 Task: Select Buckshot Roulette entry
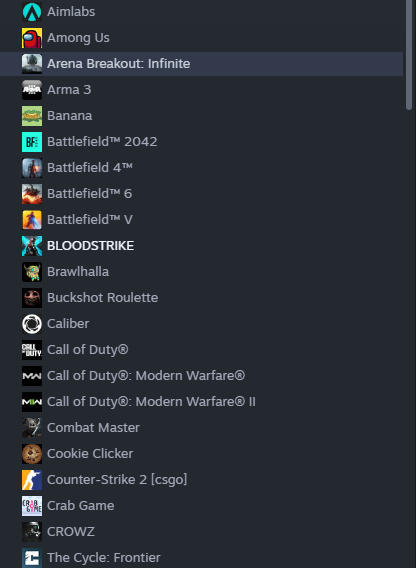point(201,298)
